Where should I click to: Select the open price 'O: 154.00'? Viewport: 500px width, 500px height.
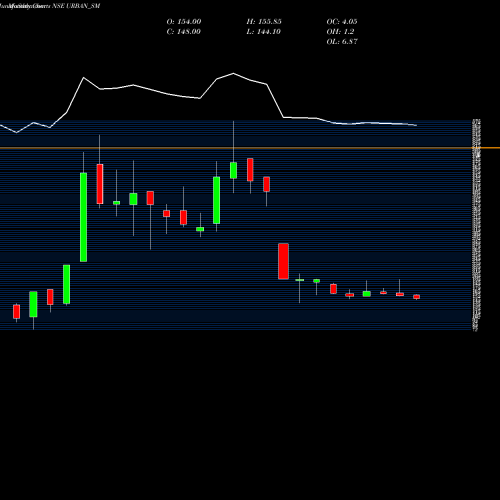[x=184, y=22]
